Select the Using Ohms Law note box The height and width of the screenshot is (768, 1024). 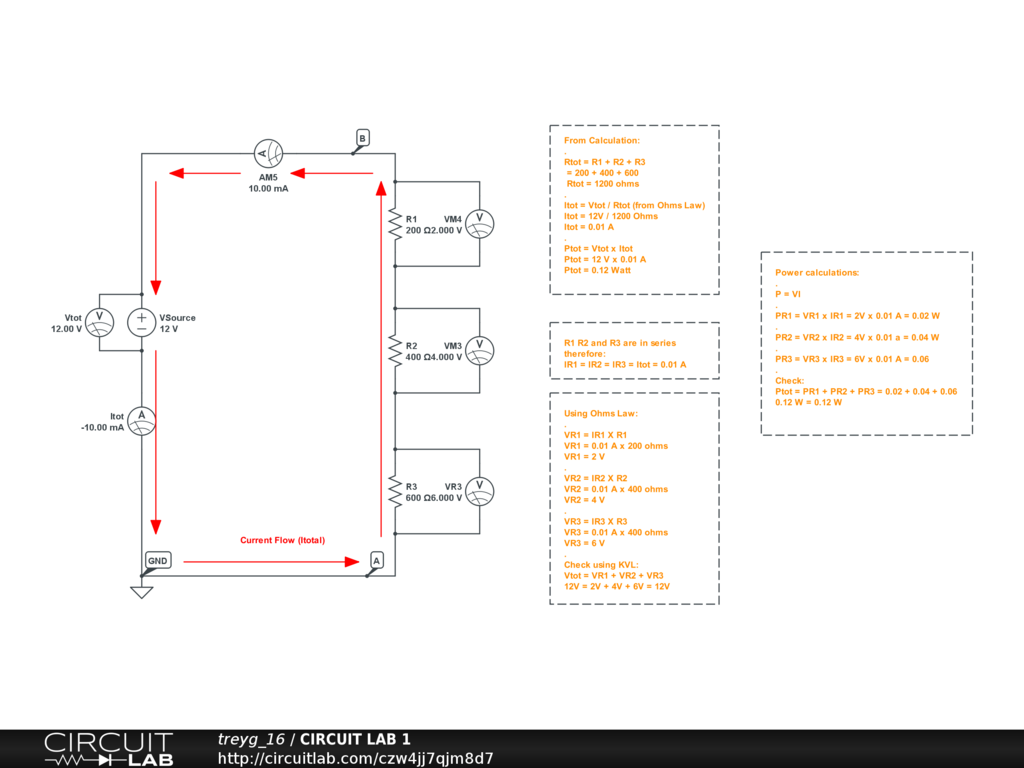coord(634,498)
